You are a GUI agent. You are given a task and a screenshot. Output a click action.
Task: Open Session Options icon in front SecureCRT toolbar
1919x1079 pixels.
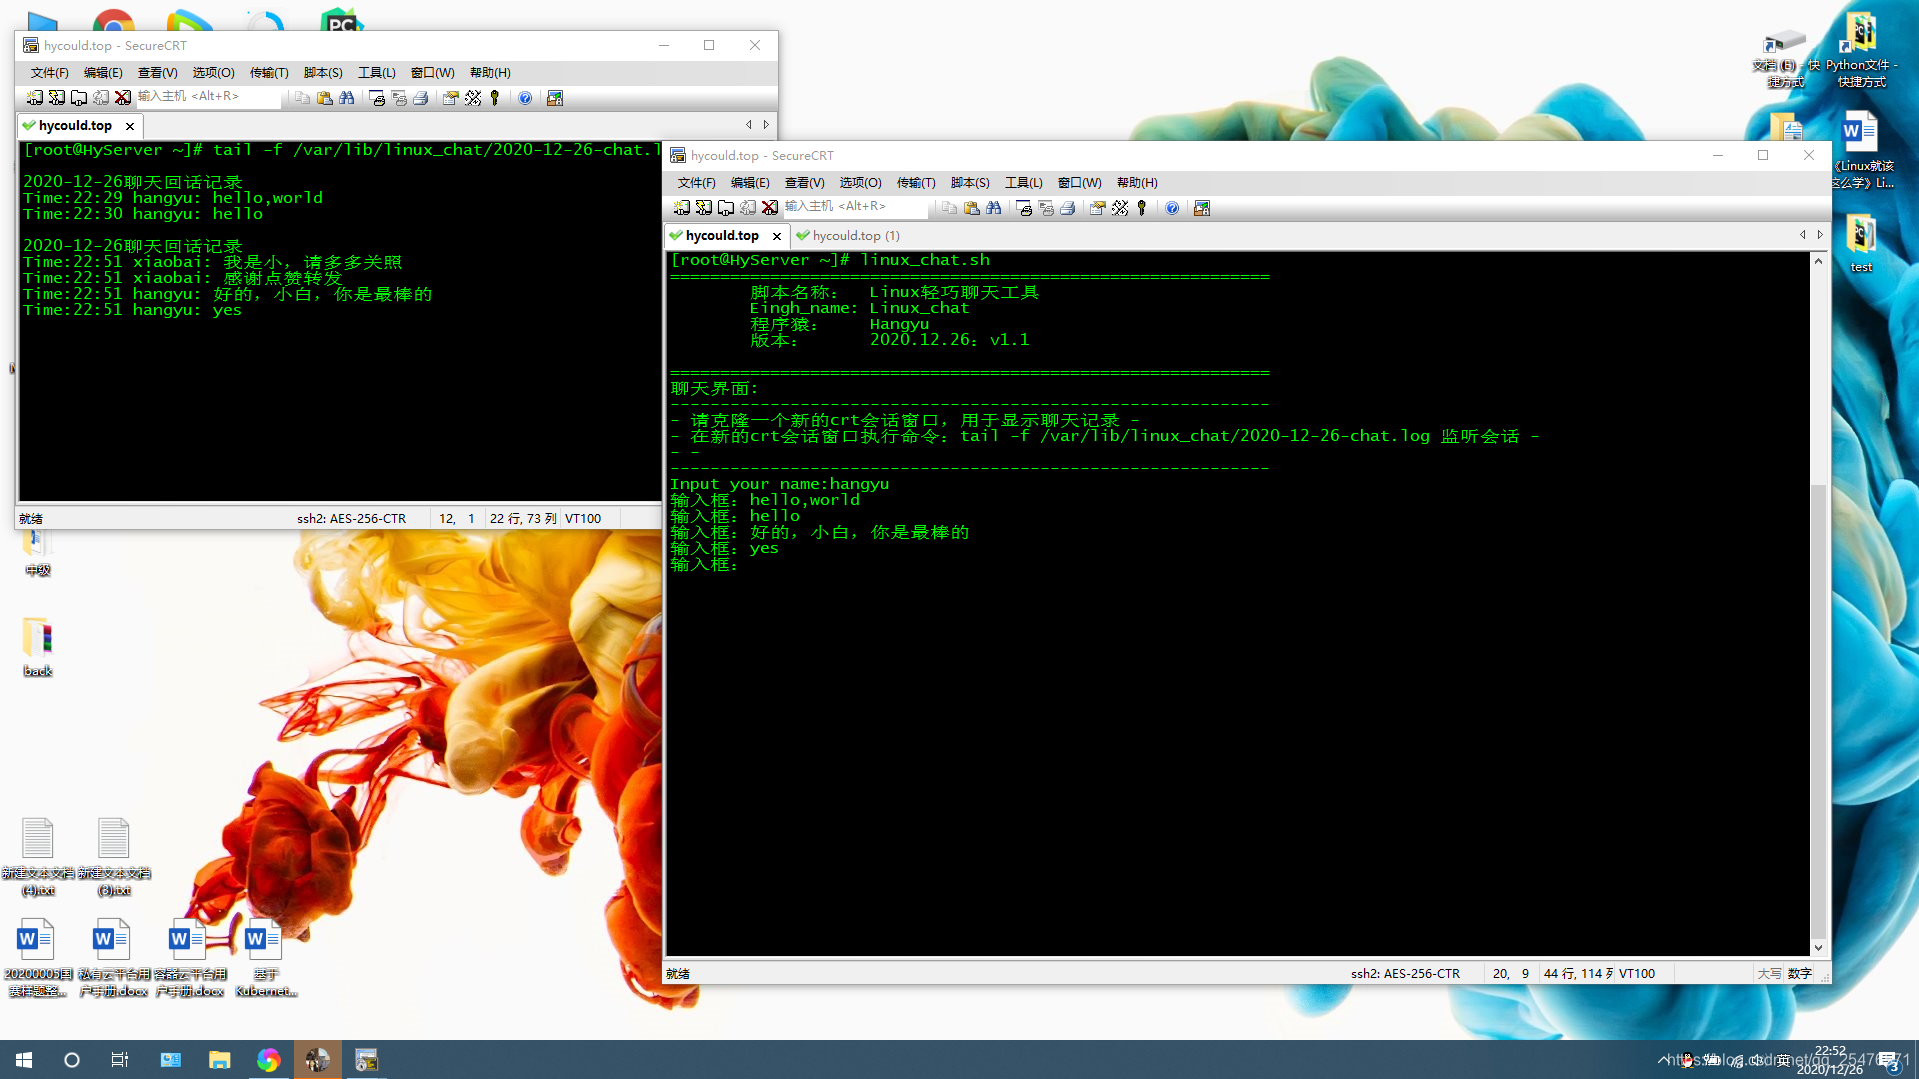click(x=1098, y=207)
